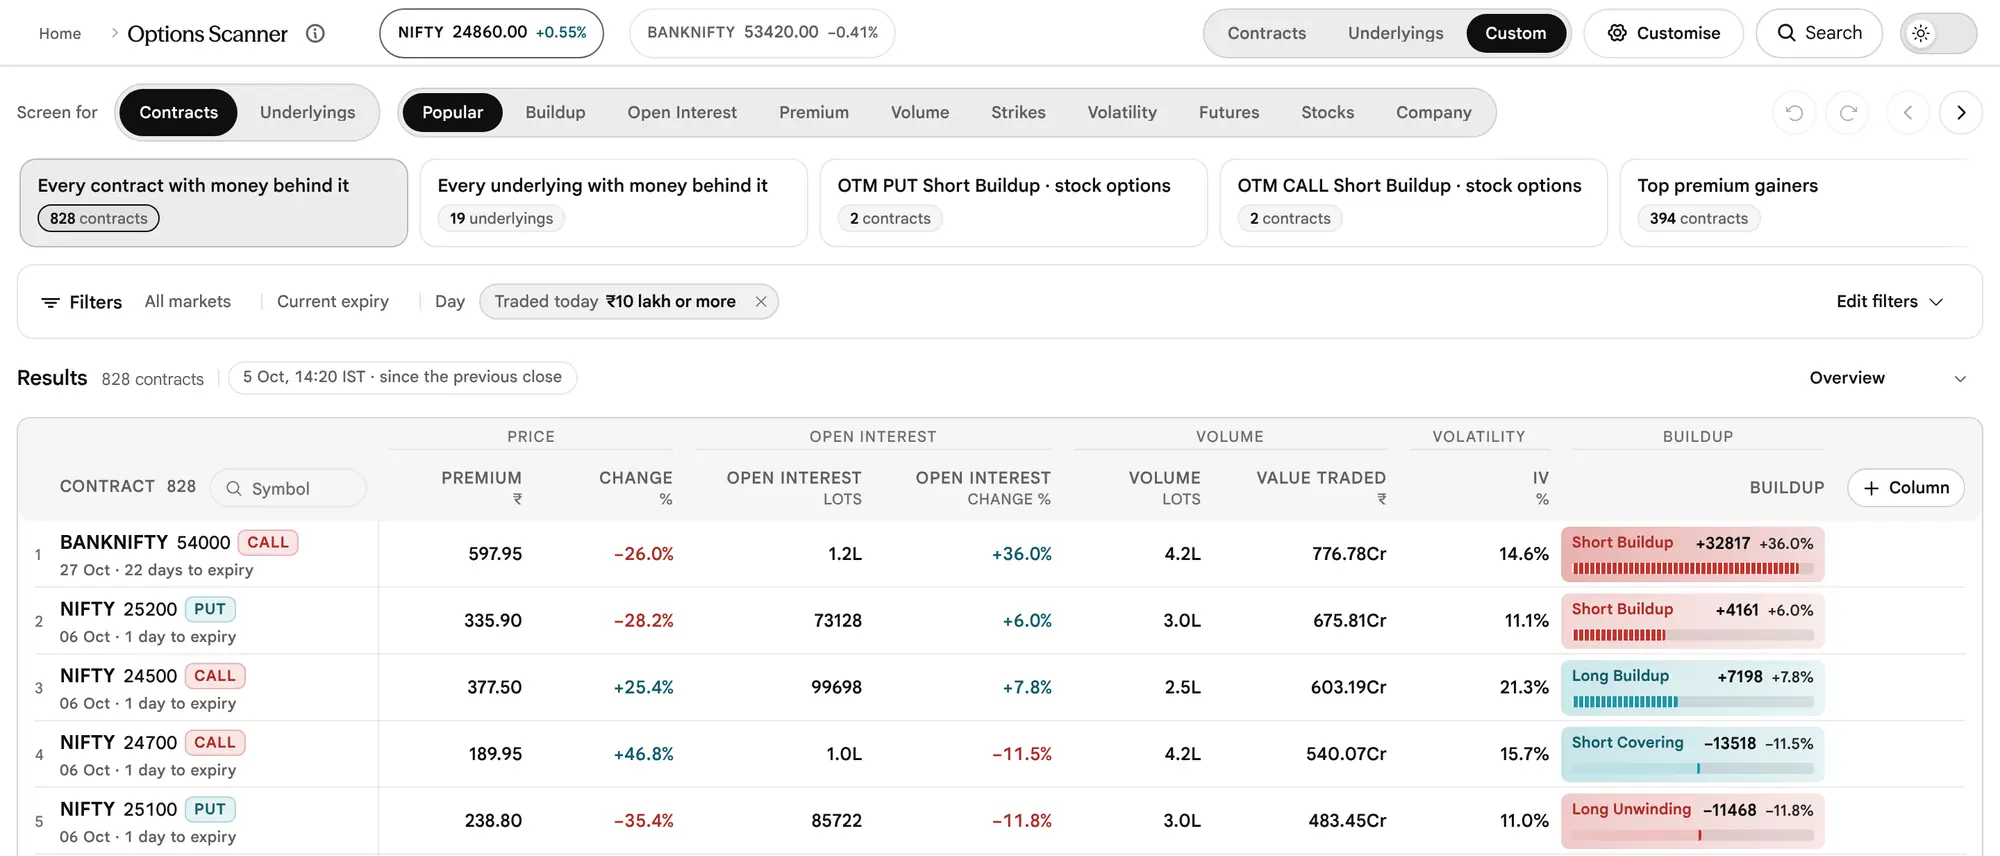Click the info icon beside Options Scanner

click(x=315, y=33)
